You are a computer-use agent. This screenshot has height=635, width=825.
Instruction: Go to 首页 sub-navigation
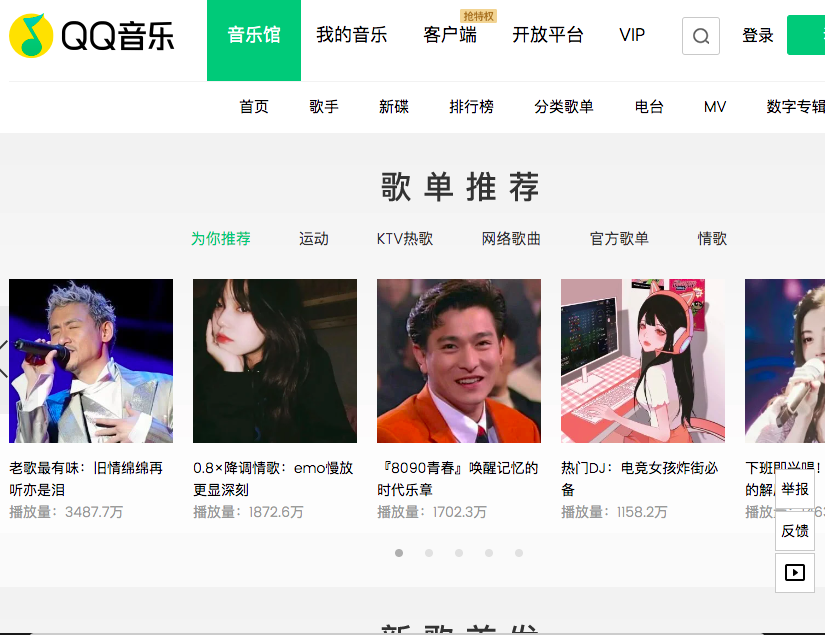(254, 107)
